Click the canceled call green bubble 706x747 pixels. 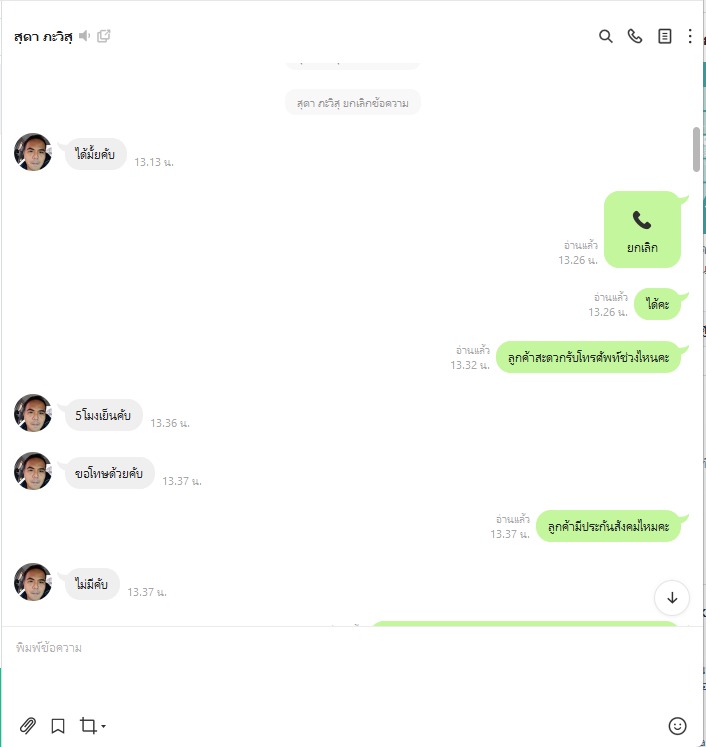pos(642,229)
